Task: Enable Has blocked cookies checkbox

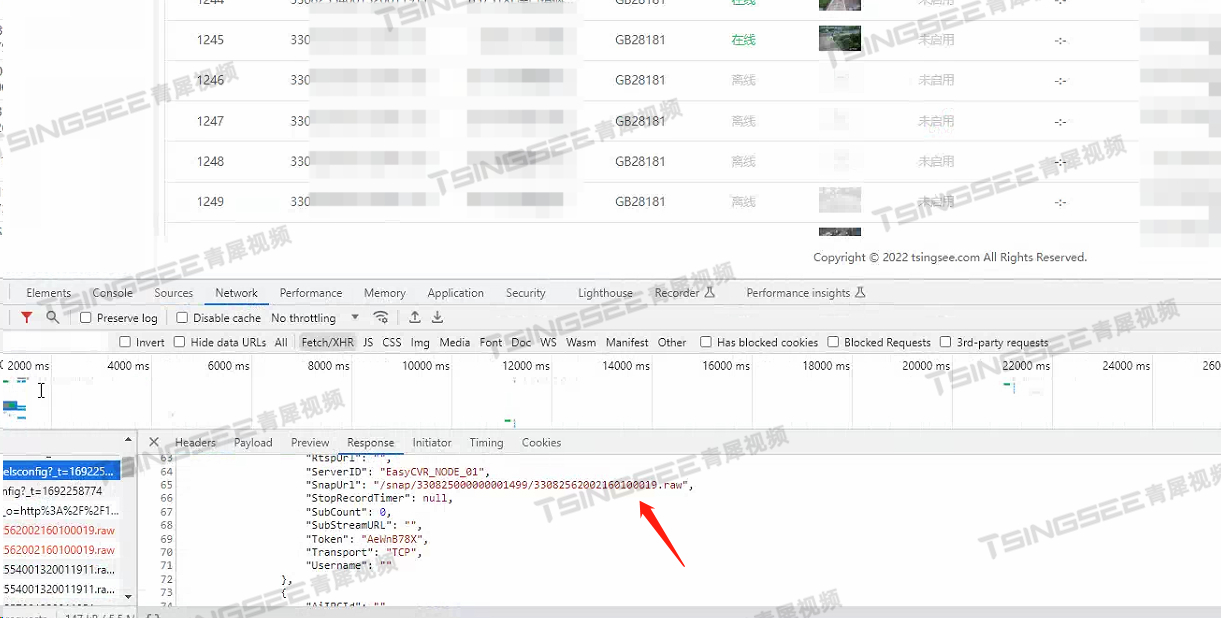Action: [x=706, y=342]
